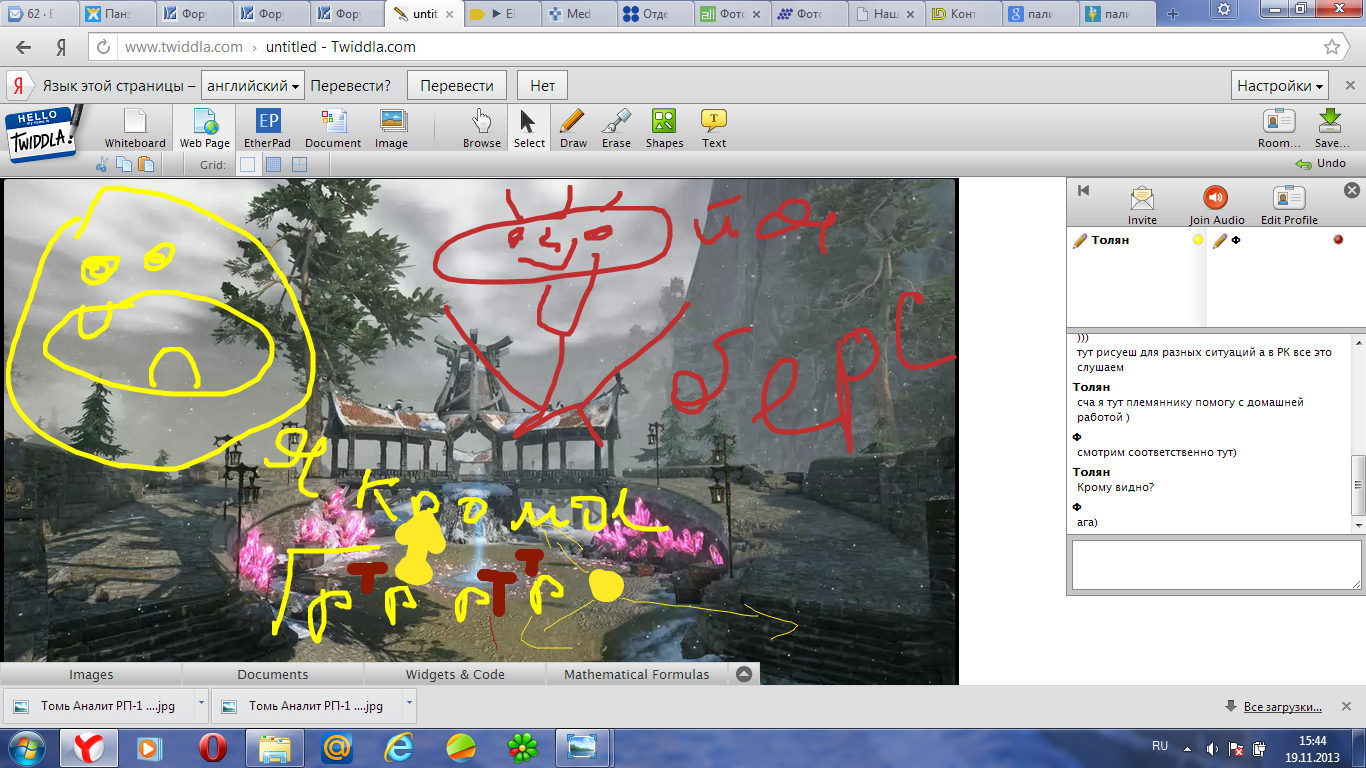Click the chat scrollbar thumb

(x=1358, y=484)
